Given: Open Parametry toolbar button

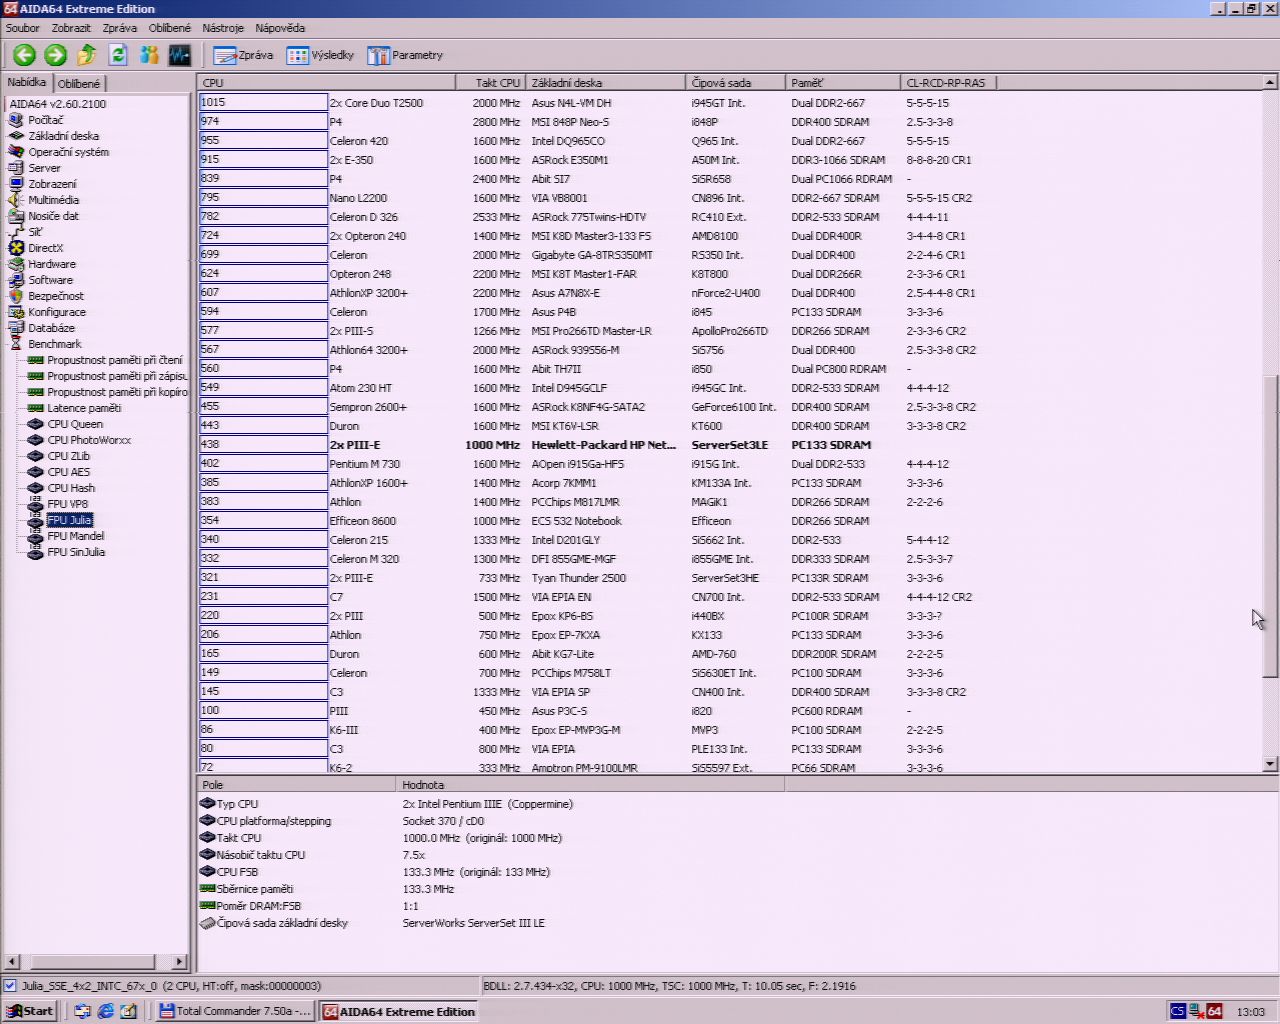Looking at the screenshot, I should pos(404,55).
